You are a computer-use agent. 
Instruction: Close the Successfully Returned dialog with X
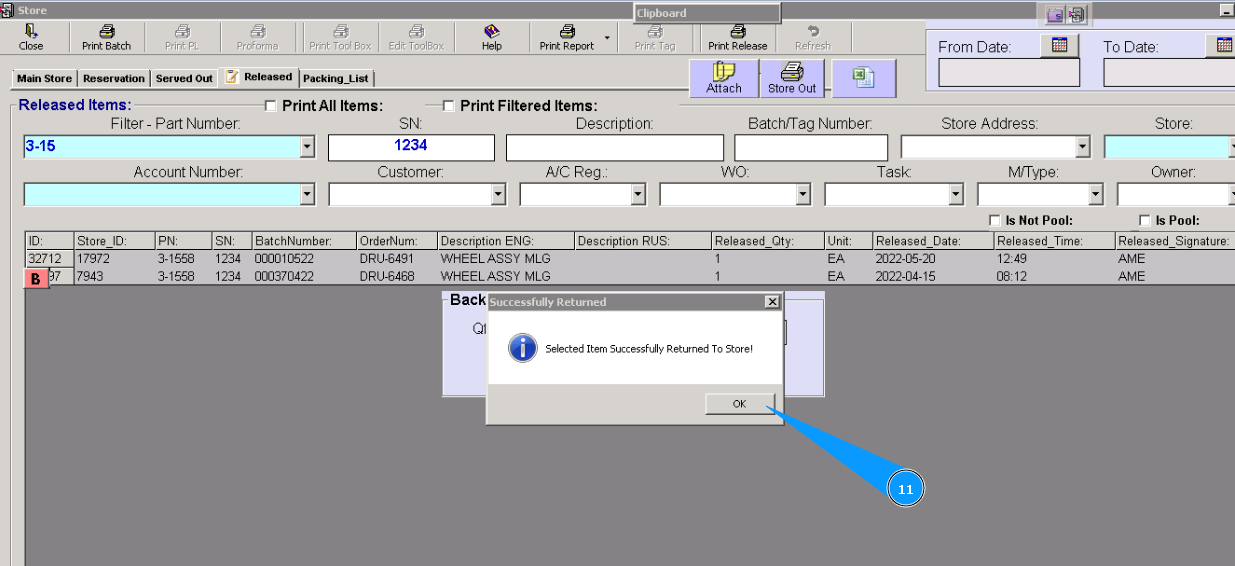coord(771,301)
